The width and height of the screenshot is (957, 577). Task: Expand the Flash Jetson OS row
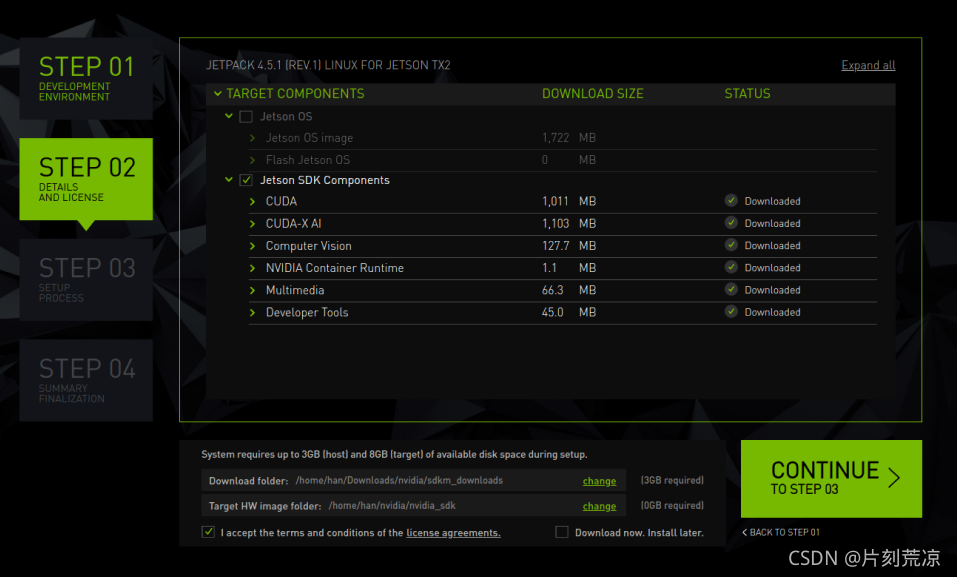(x=252, y=160)
